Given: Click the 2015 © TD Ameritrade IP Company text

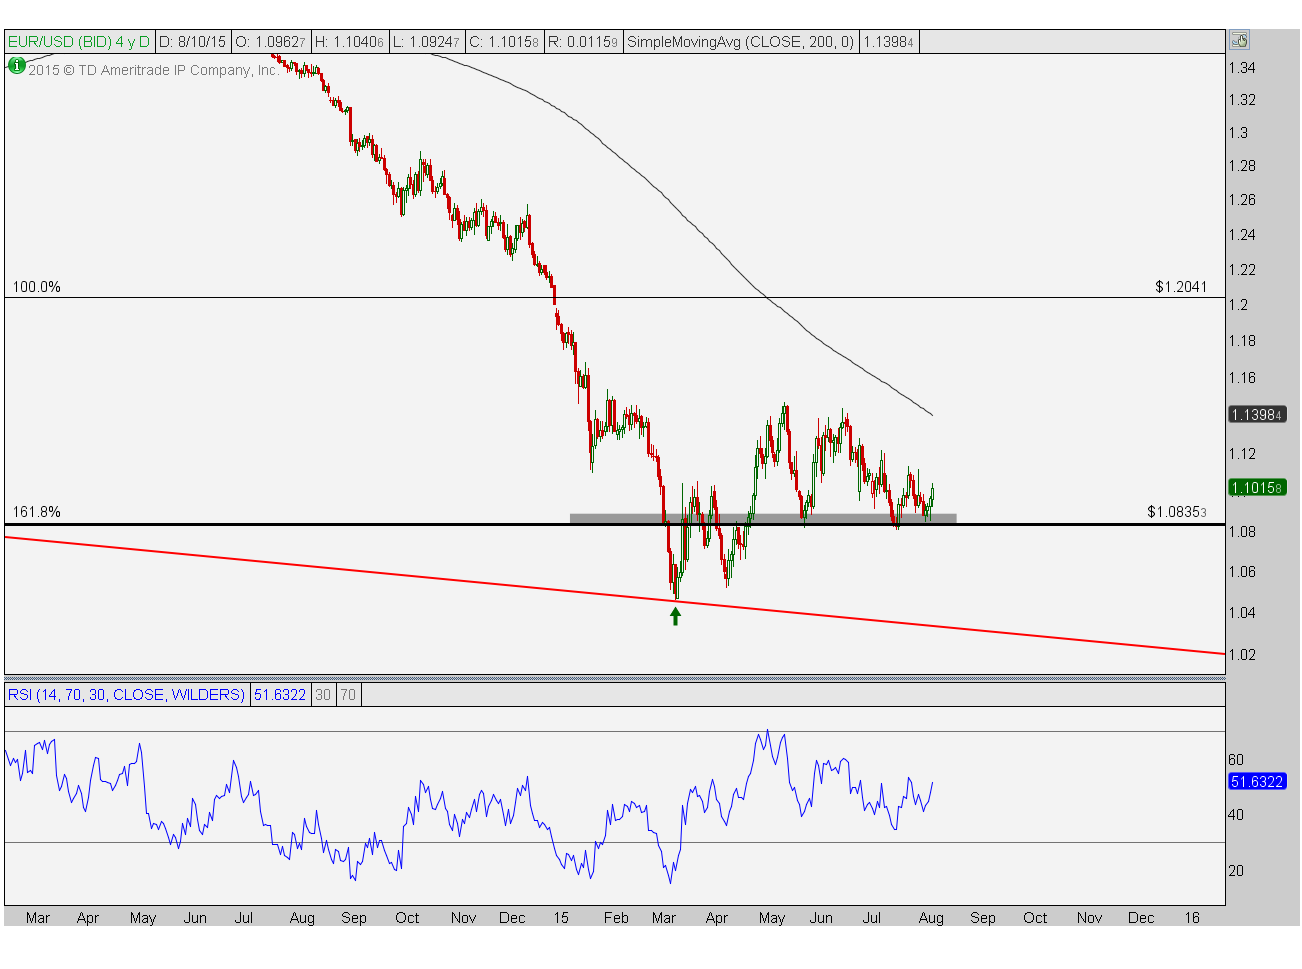Looking at the screenshot, I should coord(154,70).
